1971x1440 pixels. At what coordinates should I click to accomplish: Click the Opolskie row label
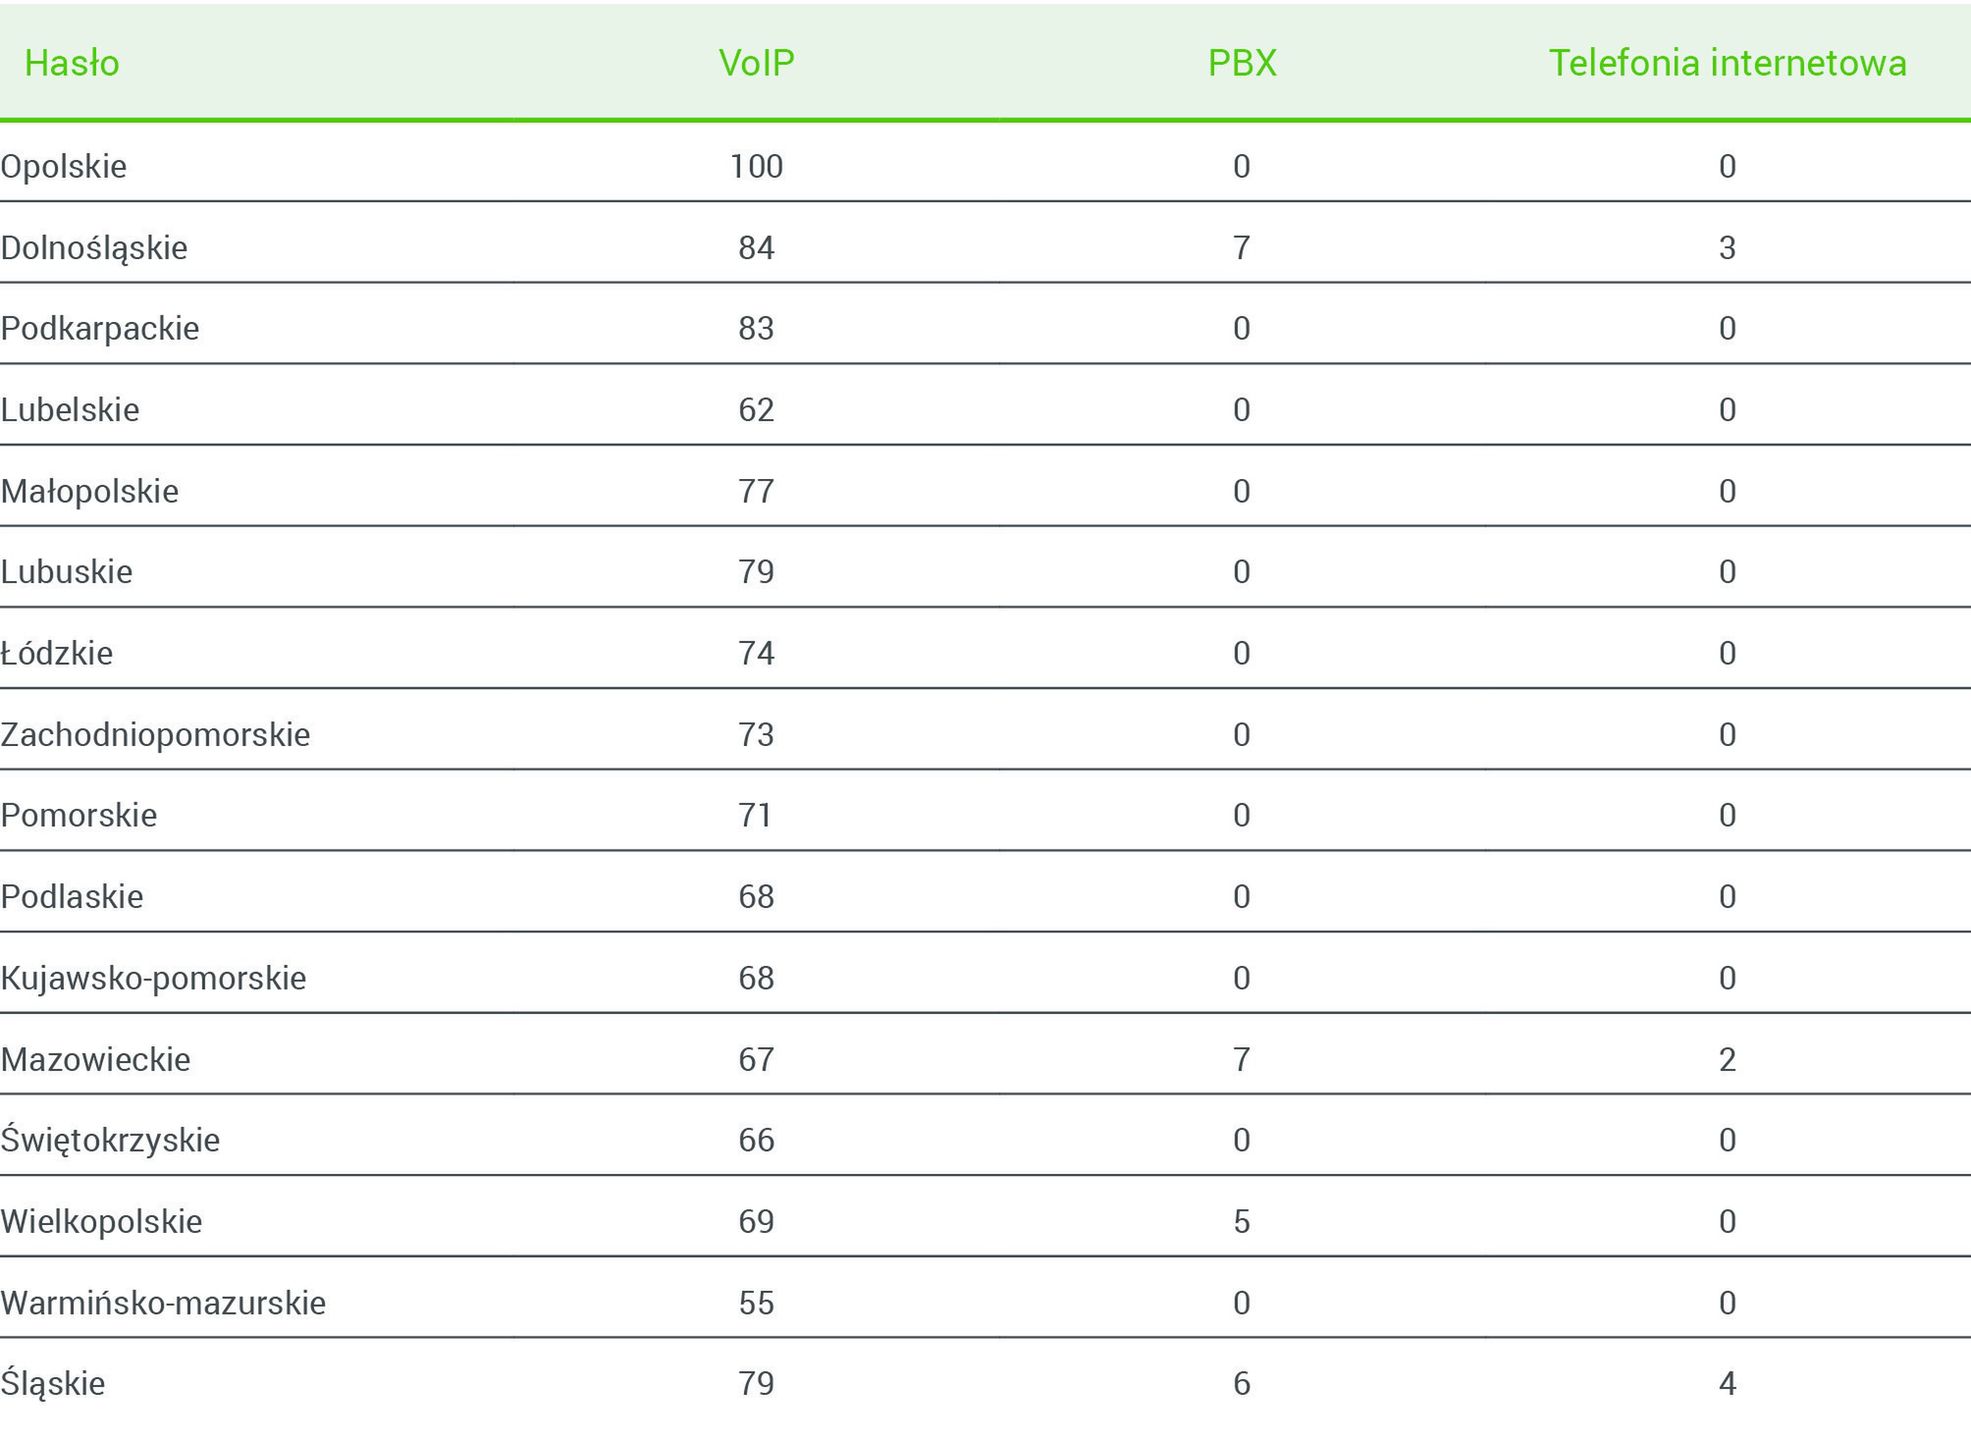[64, 166]
